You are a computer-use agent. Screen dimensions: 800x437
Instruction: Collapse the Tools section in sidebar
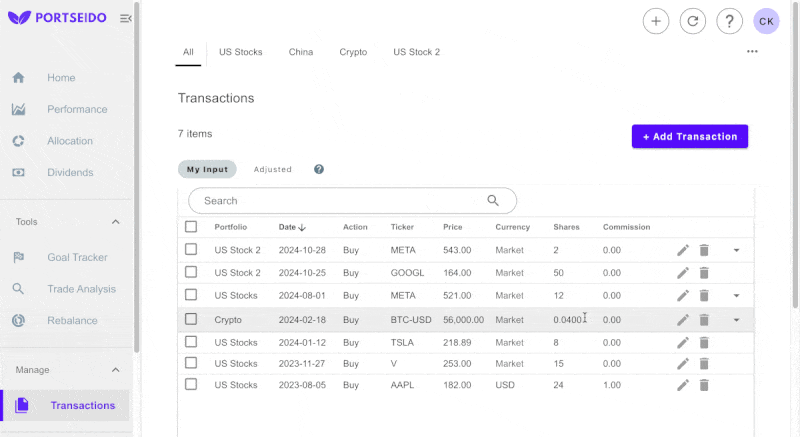pos(115,222)
